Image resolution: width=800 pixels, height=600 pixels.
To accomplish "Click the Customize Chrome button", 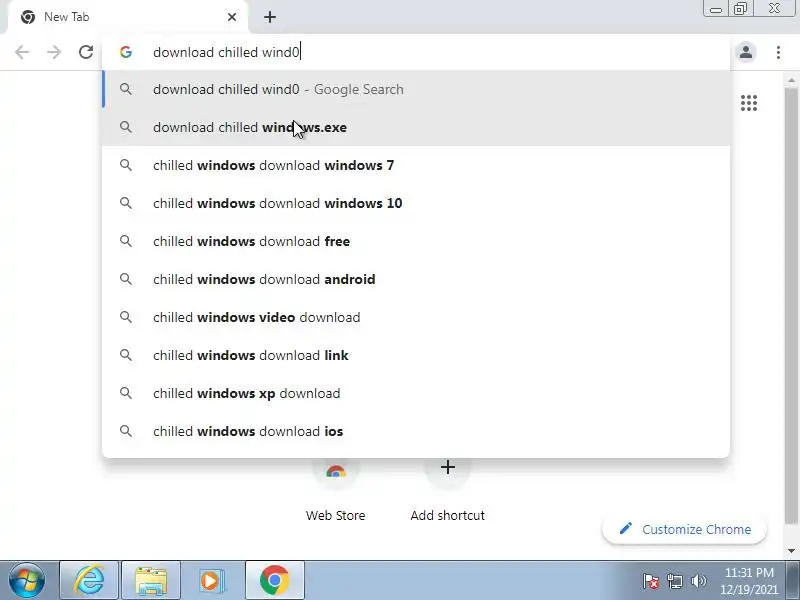I will 684,529.
